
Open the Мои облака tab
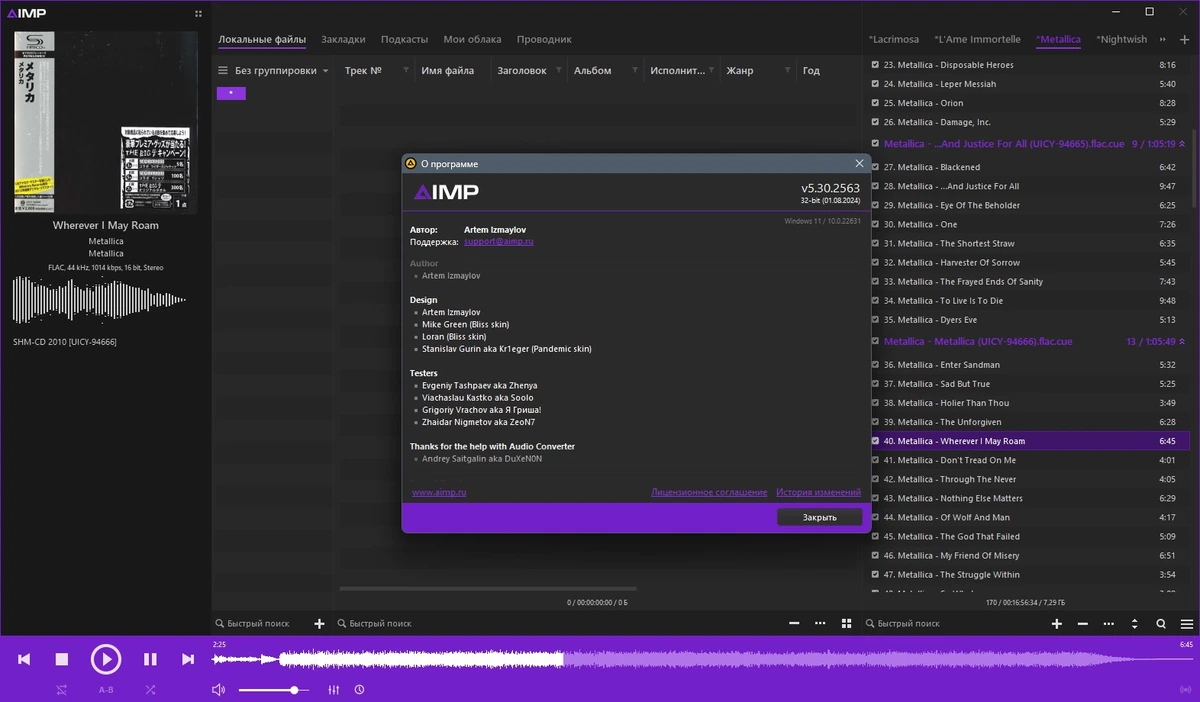(x=472, y=39)
